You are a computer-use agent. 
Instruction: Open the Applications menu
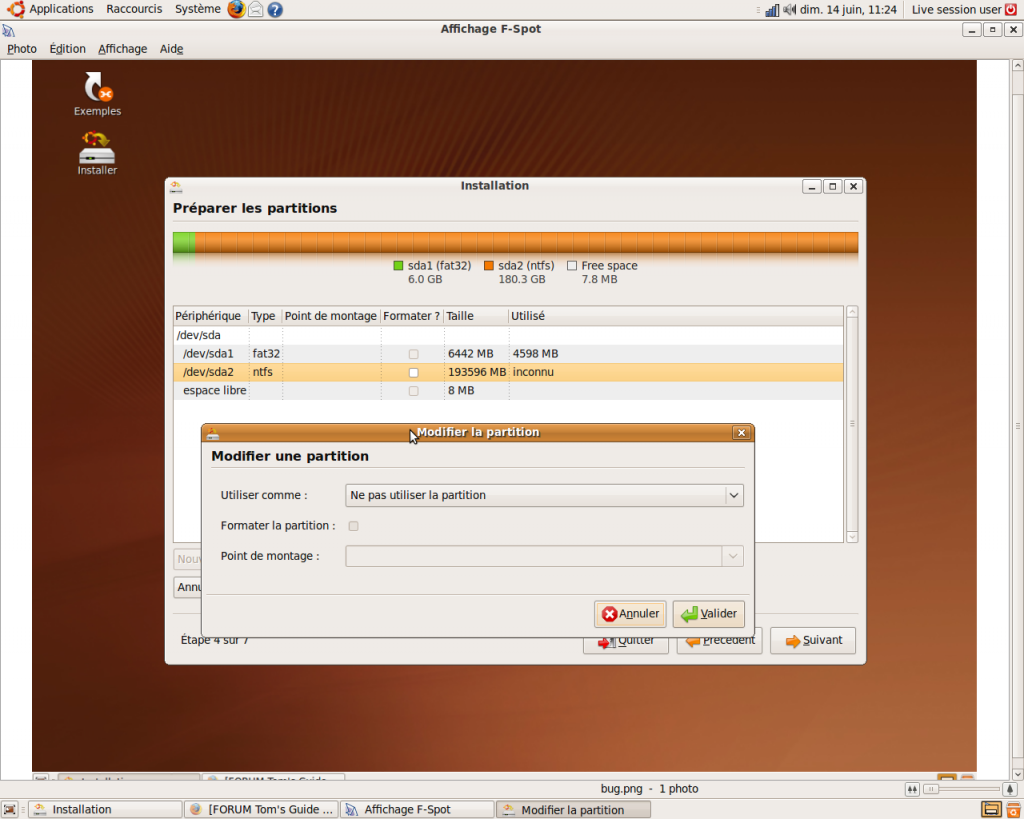click(61, 9)
